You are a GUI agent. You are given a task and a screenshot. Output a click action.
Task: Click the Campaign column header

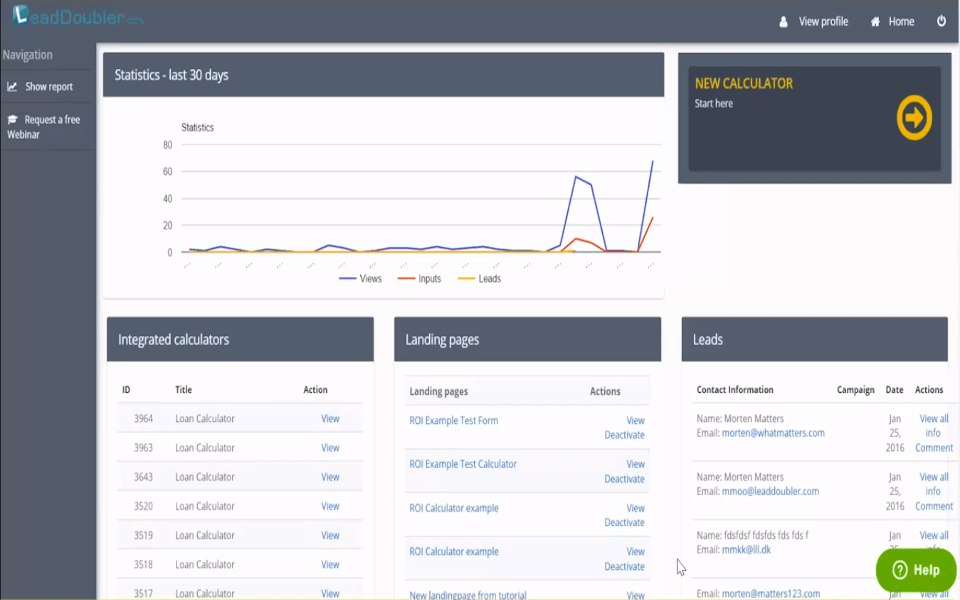click(855, 390)
